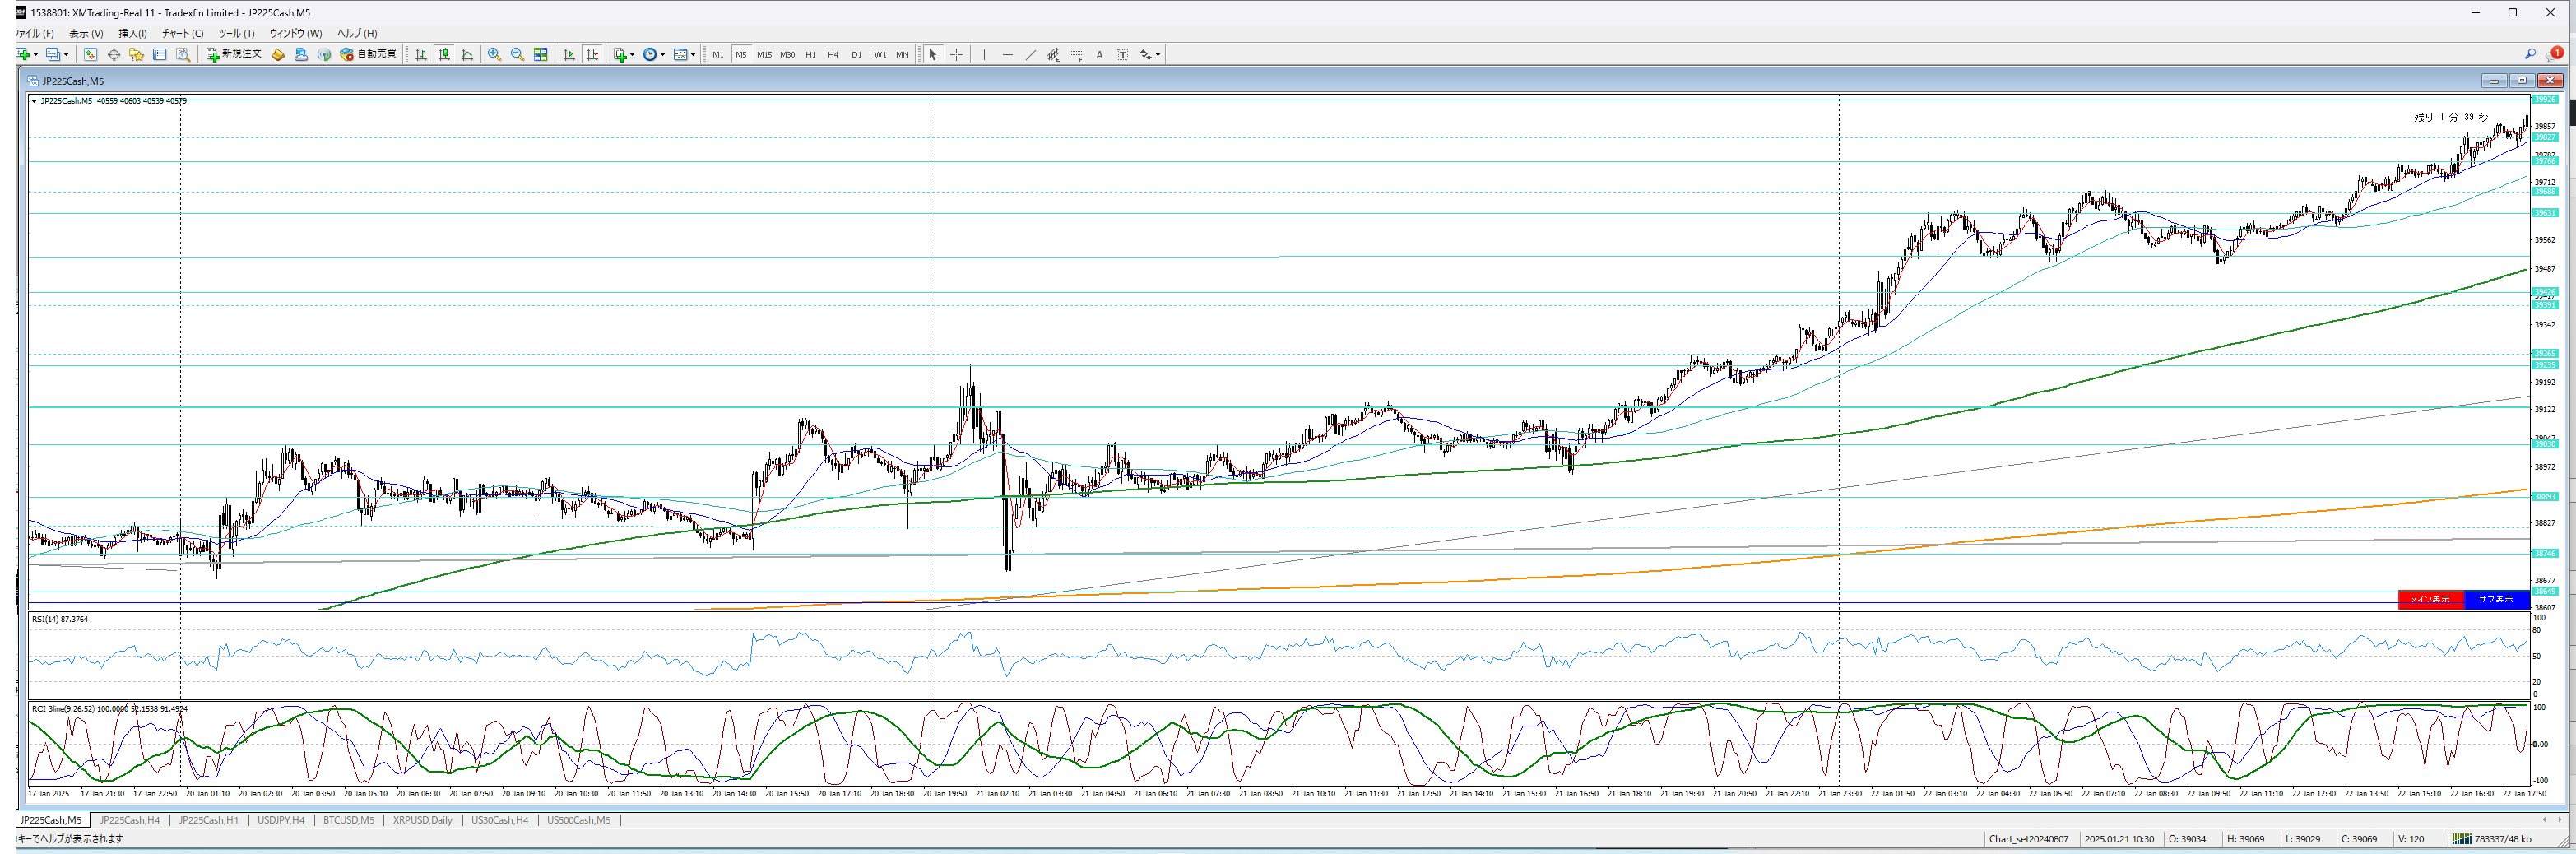
Task: Collapse the JP225Cash,M5 chart header triangle
Action: pyautogui.click(x=34, y=101)
